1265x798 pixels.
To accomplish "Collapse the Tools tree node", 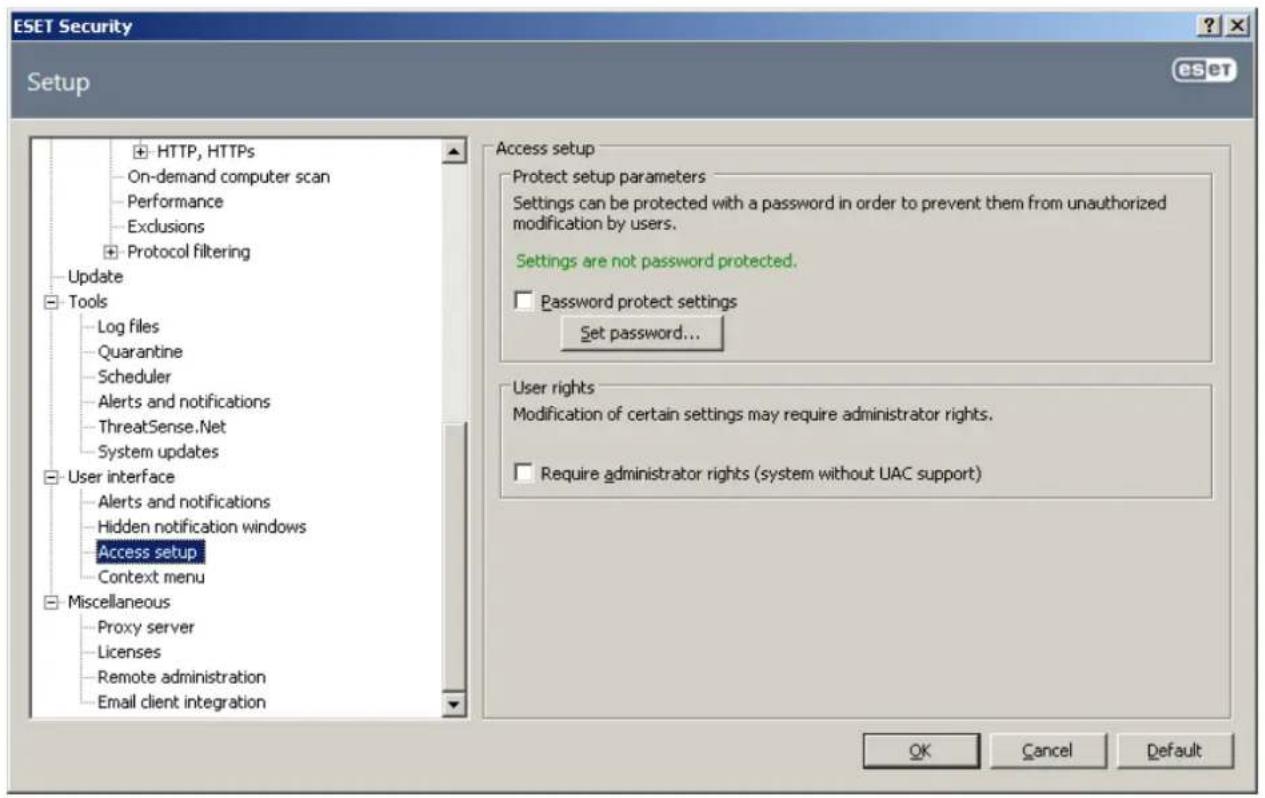I will 51,301.
